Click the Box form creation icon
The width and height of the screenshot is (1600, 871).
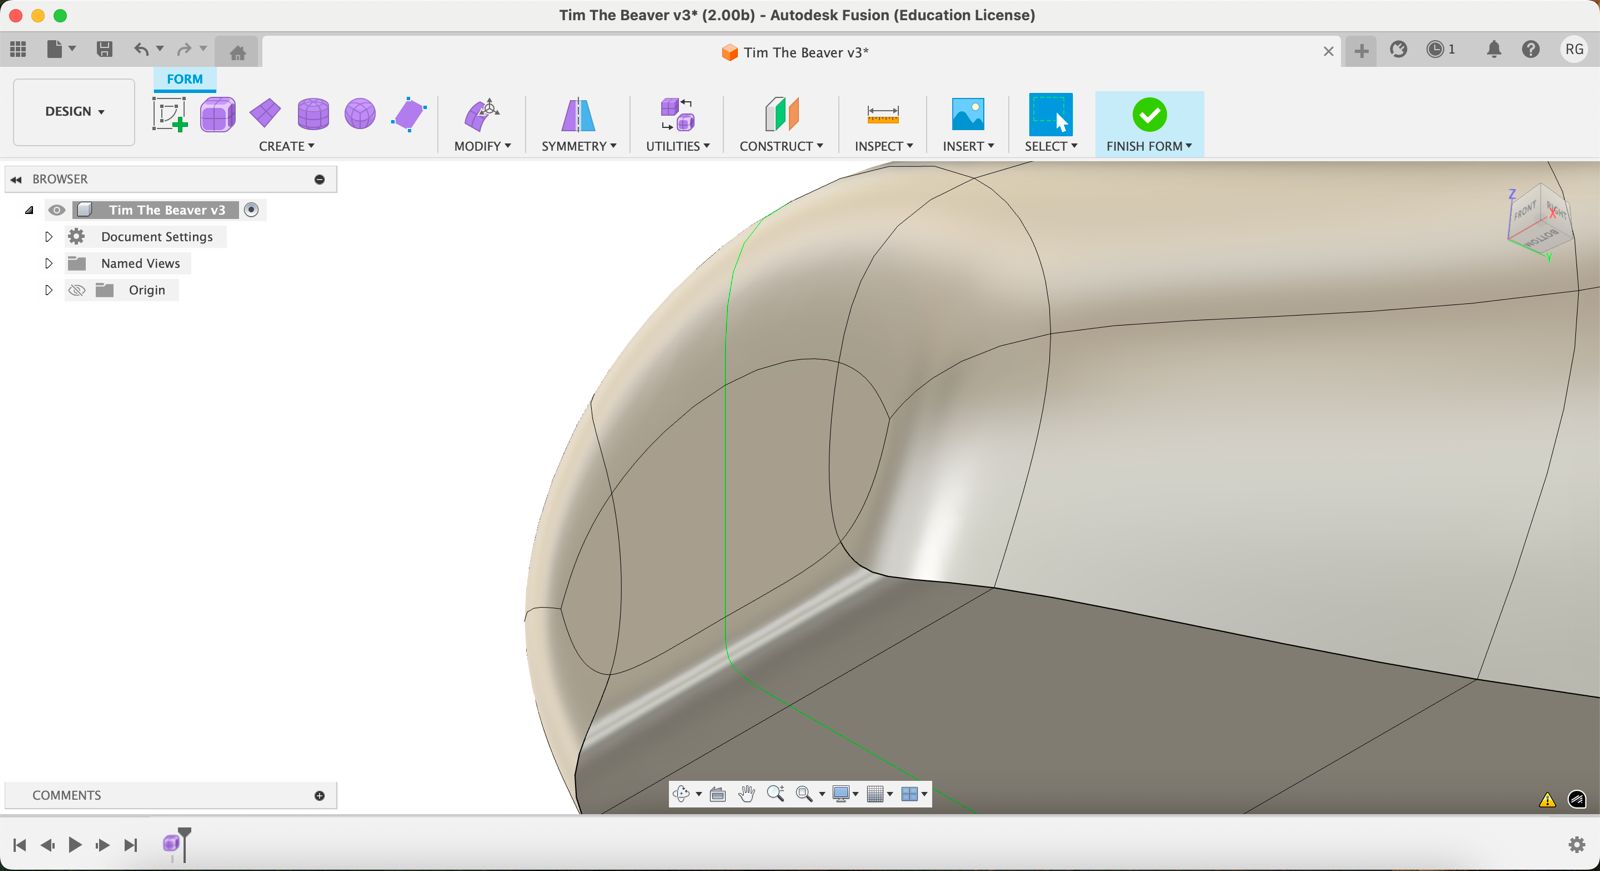click(217, 114)
